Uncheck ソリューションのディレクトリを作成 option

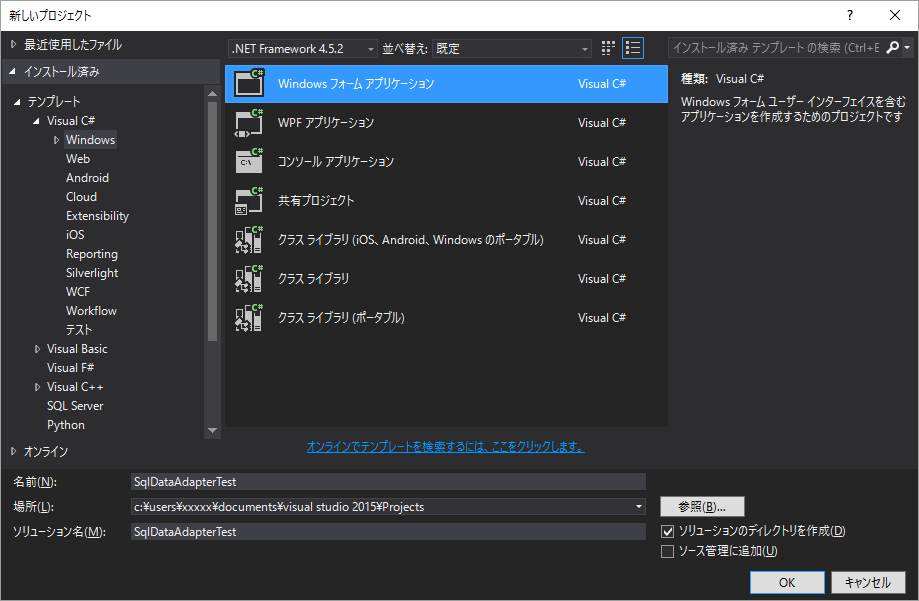tap(668, 531)
